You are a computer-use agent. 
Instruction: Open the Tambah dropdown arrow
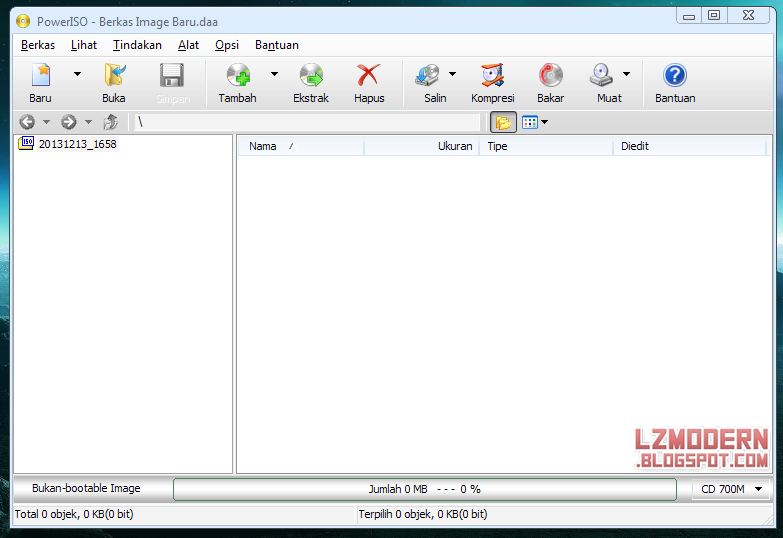click(274, 74)
